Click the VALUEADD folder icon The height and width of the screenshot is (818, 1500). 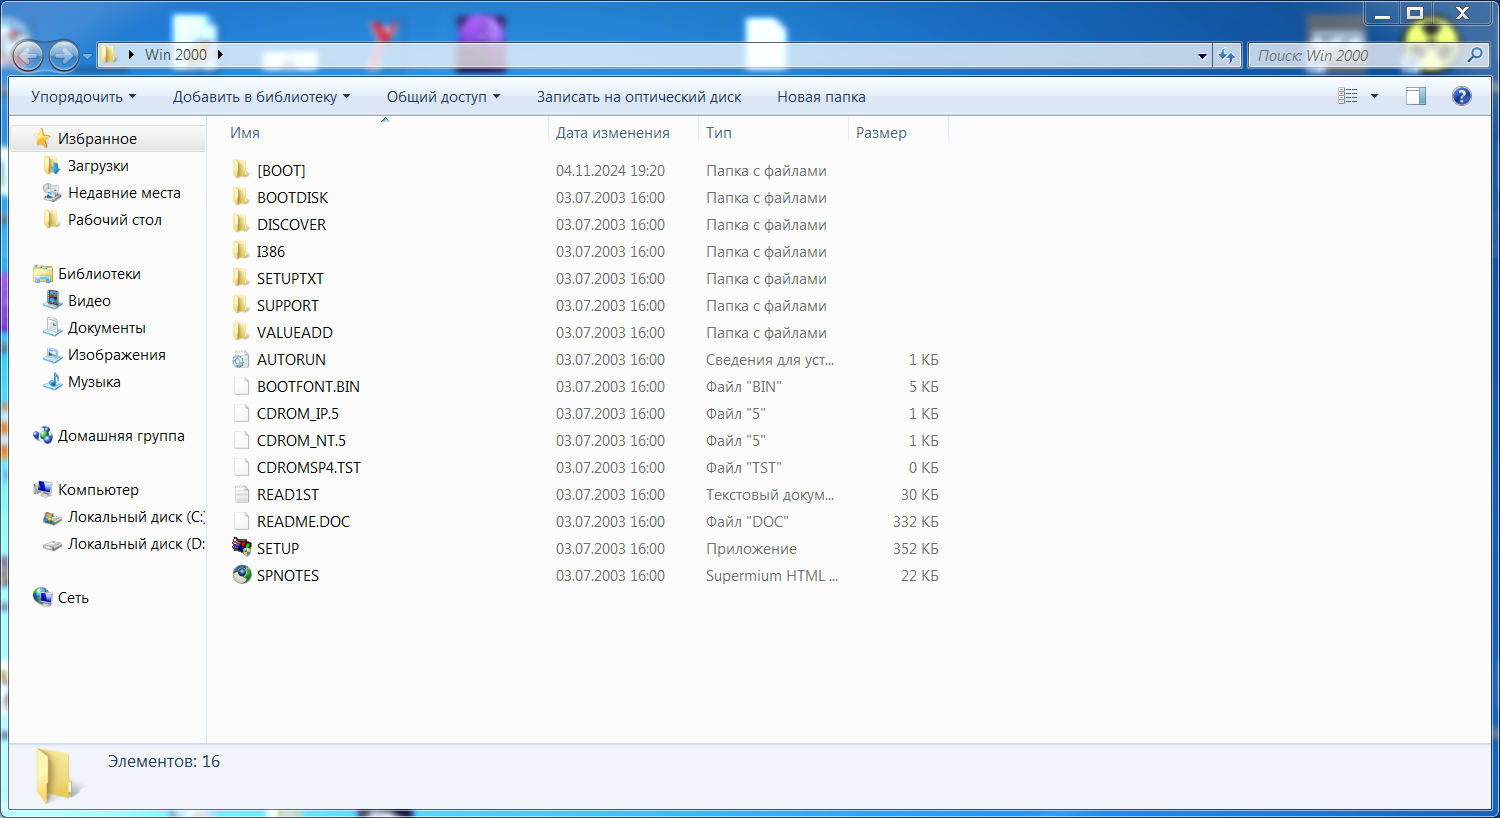[x=241, y=332]
